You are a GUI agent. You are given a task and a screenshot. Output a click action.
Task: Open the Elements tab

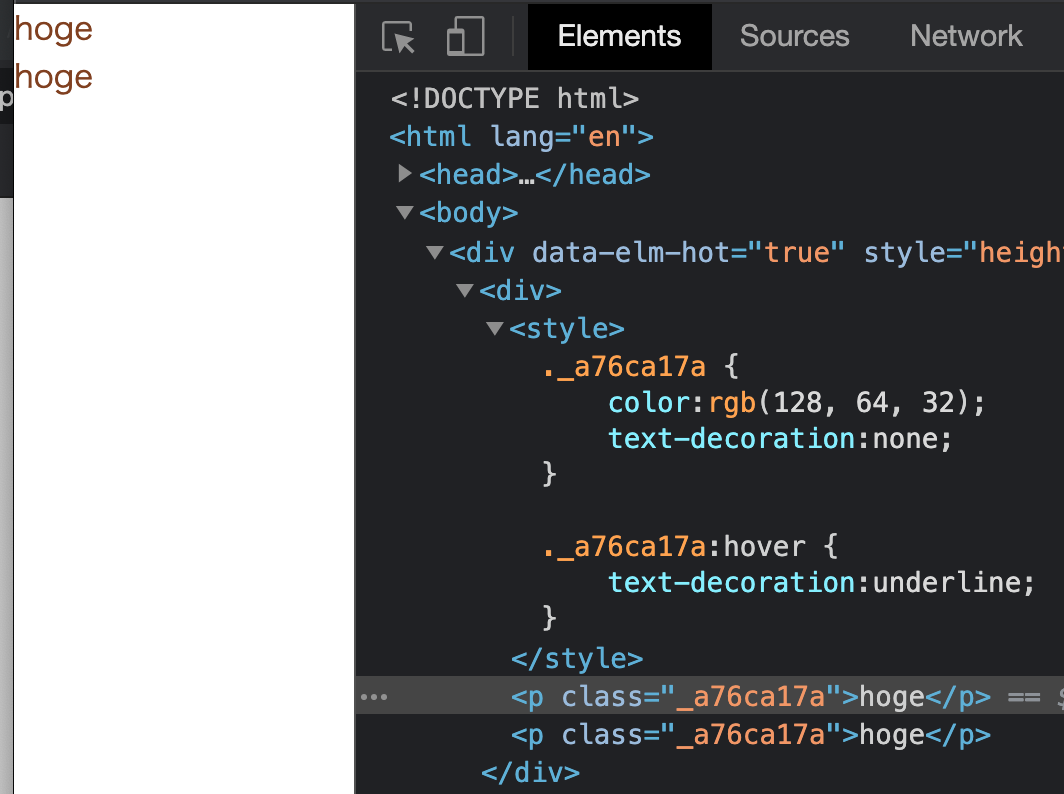619,37
